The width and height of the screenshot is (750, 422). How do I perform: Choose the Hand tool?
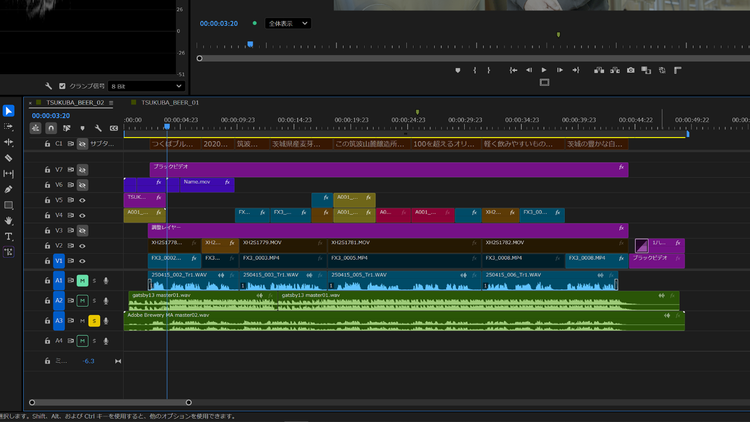coord(9,220)
